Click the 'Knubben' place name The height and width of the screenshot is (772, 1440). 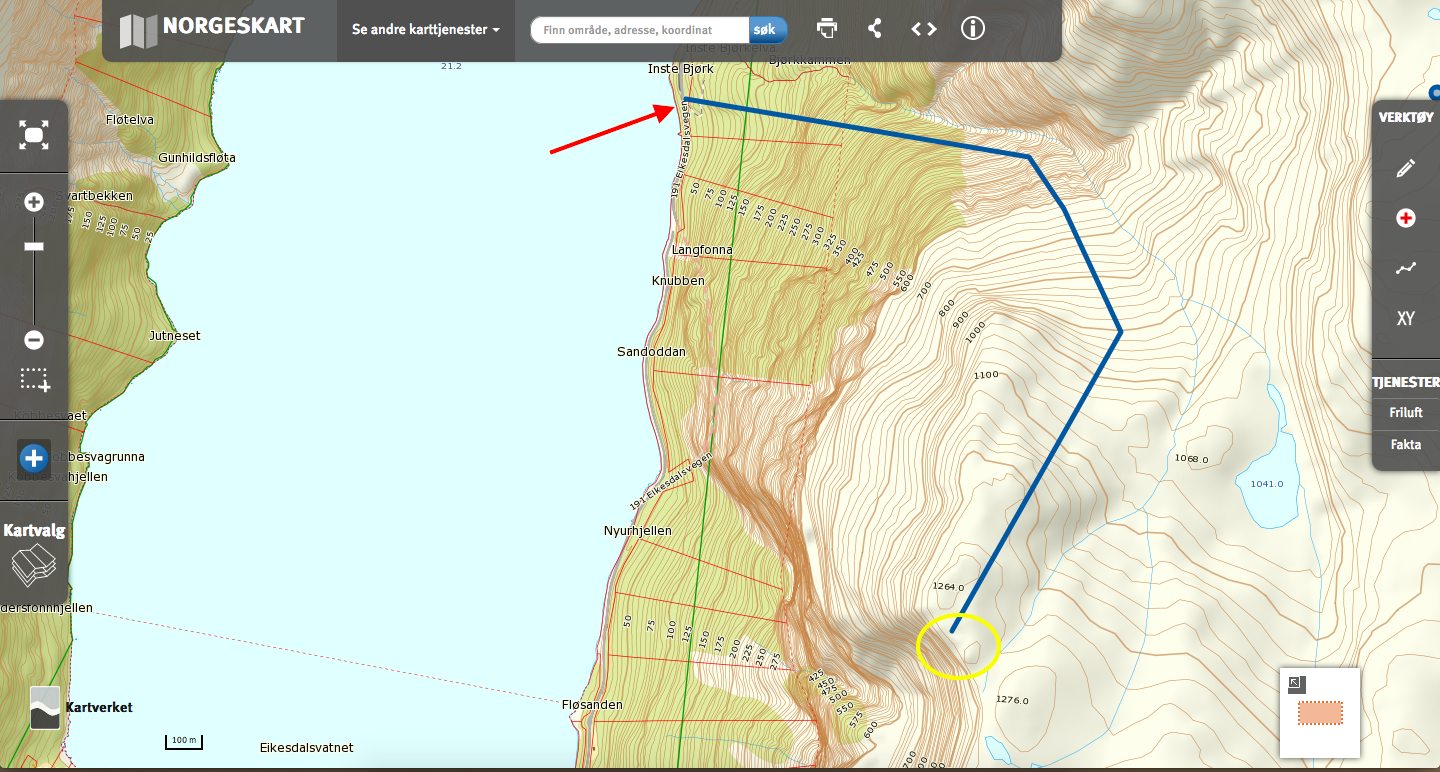pyautogui.click(x=678, y=281)
